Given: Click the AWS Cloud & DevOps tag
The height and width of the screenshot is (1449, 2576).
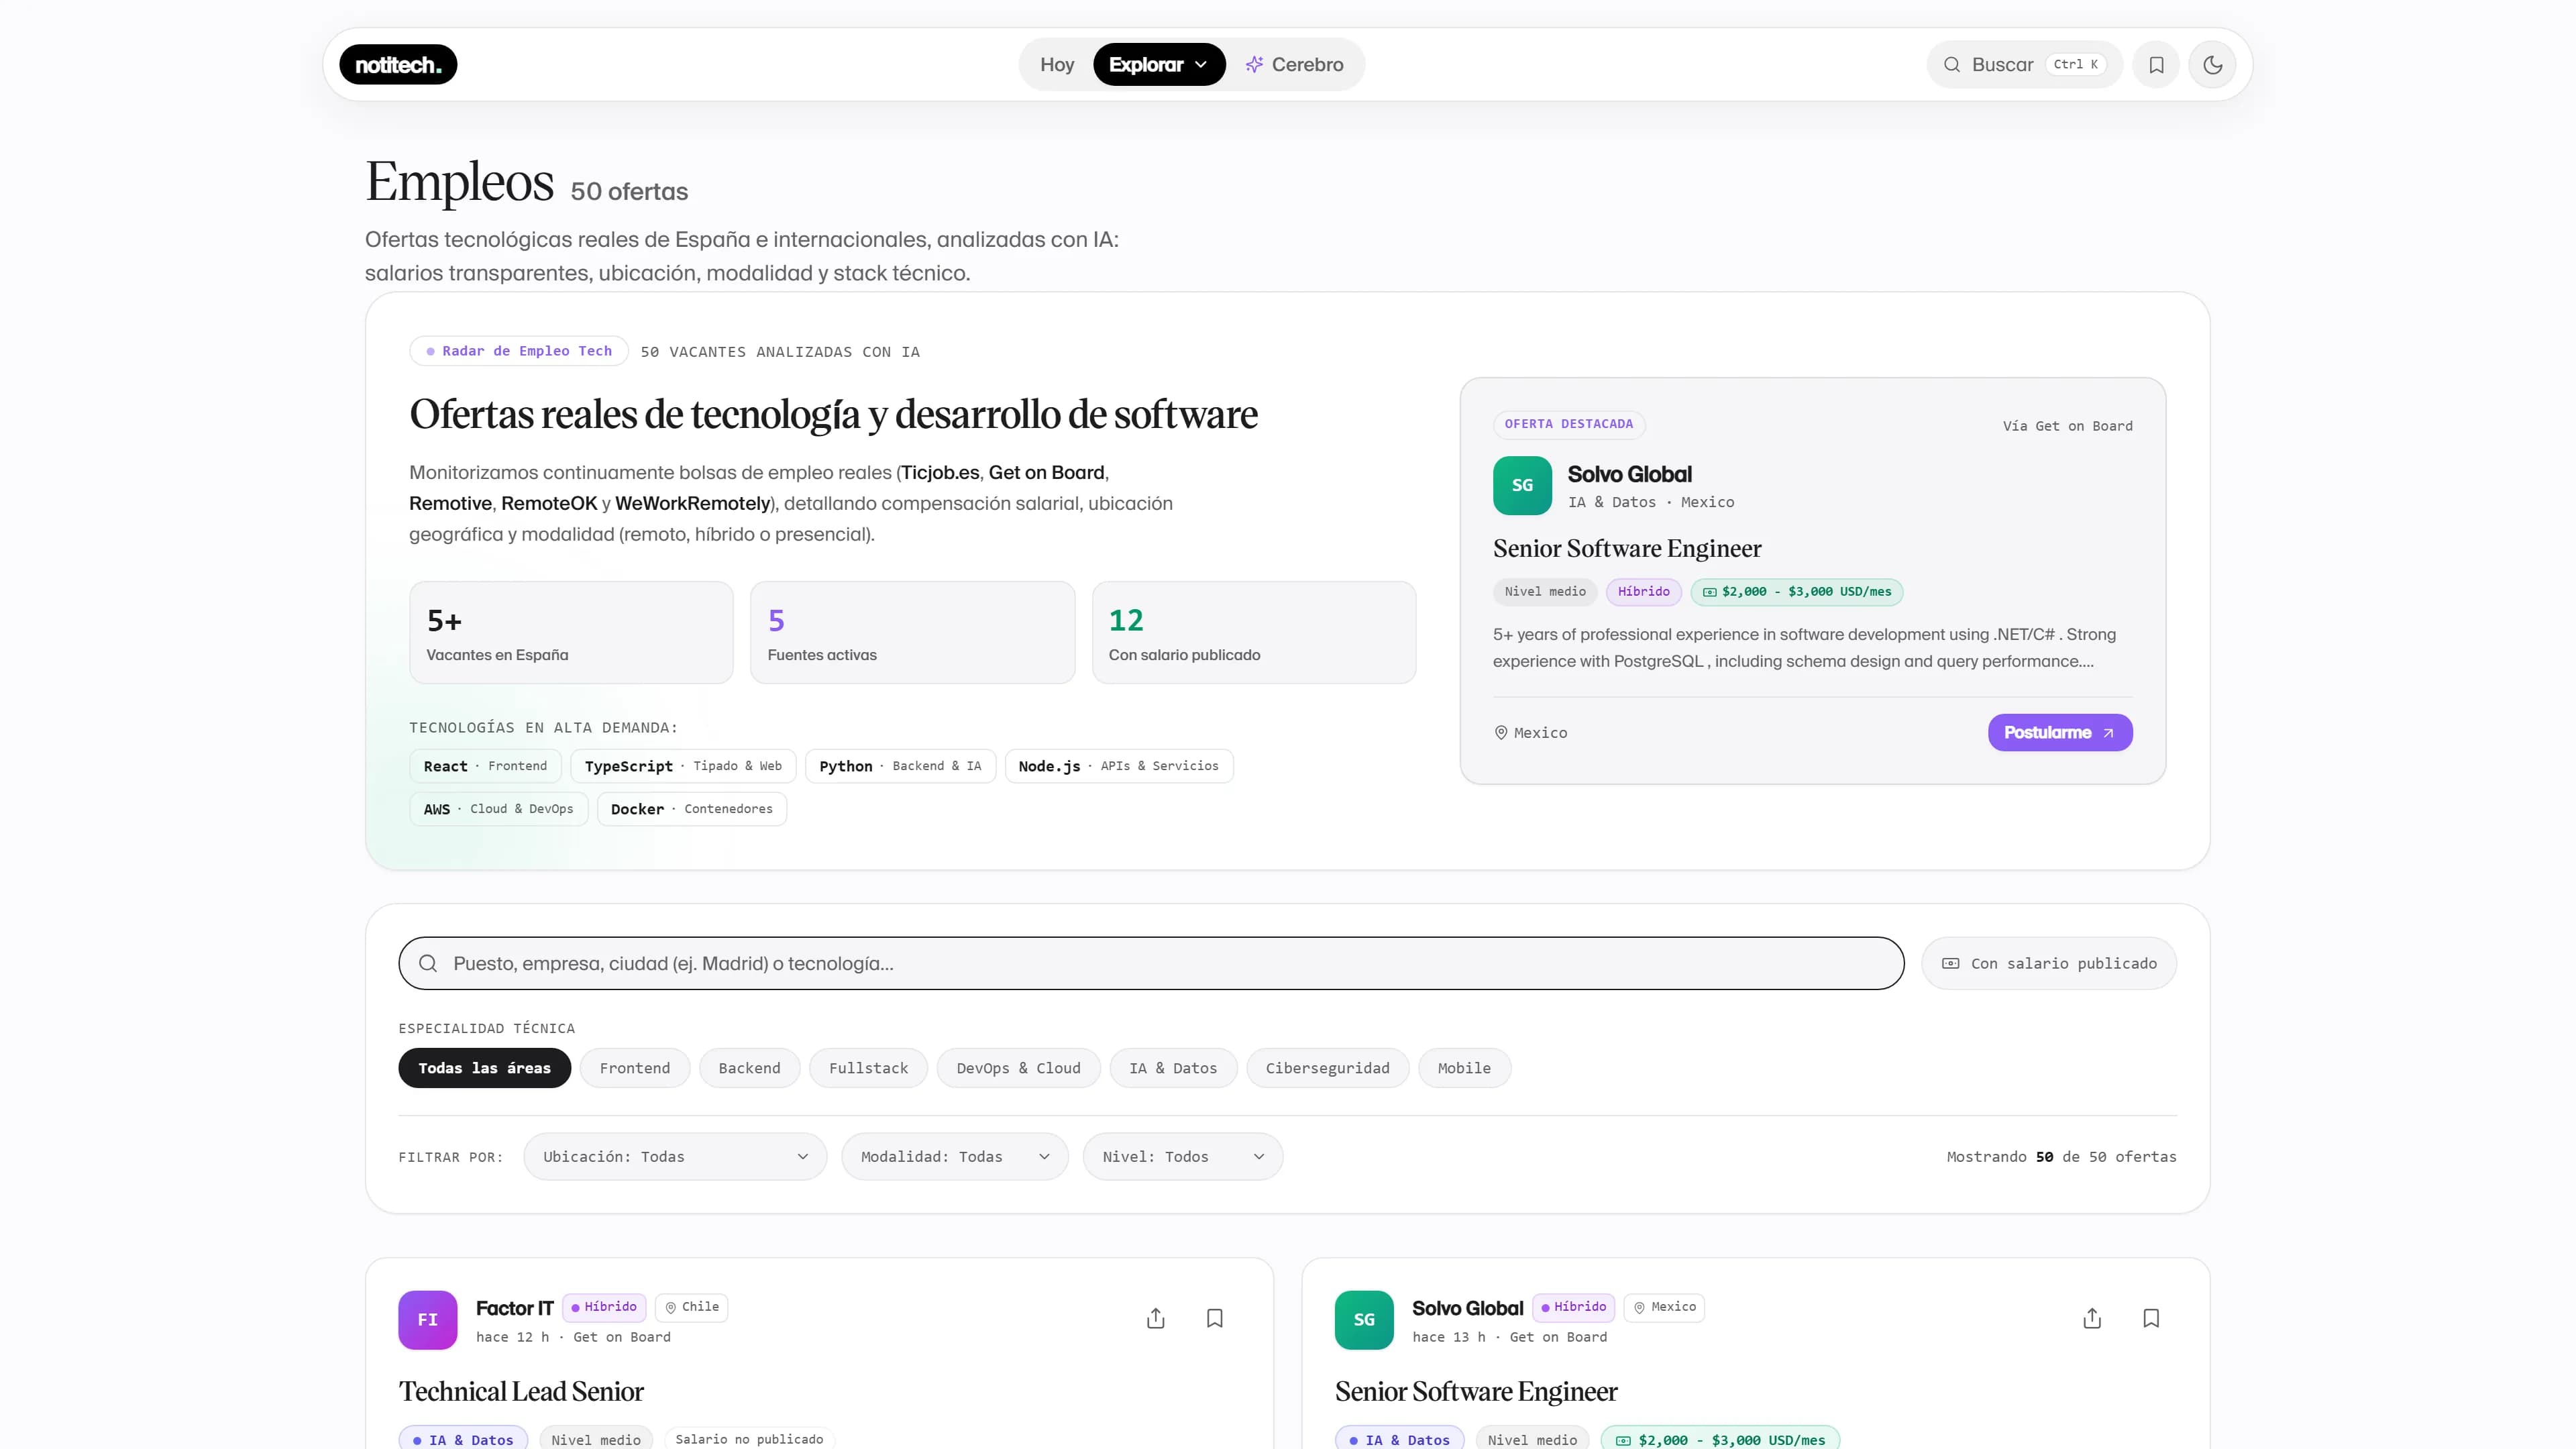Looking at the screenshot, I should [x=498, y=809].
